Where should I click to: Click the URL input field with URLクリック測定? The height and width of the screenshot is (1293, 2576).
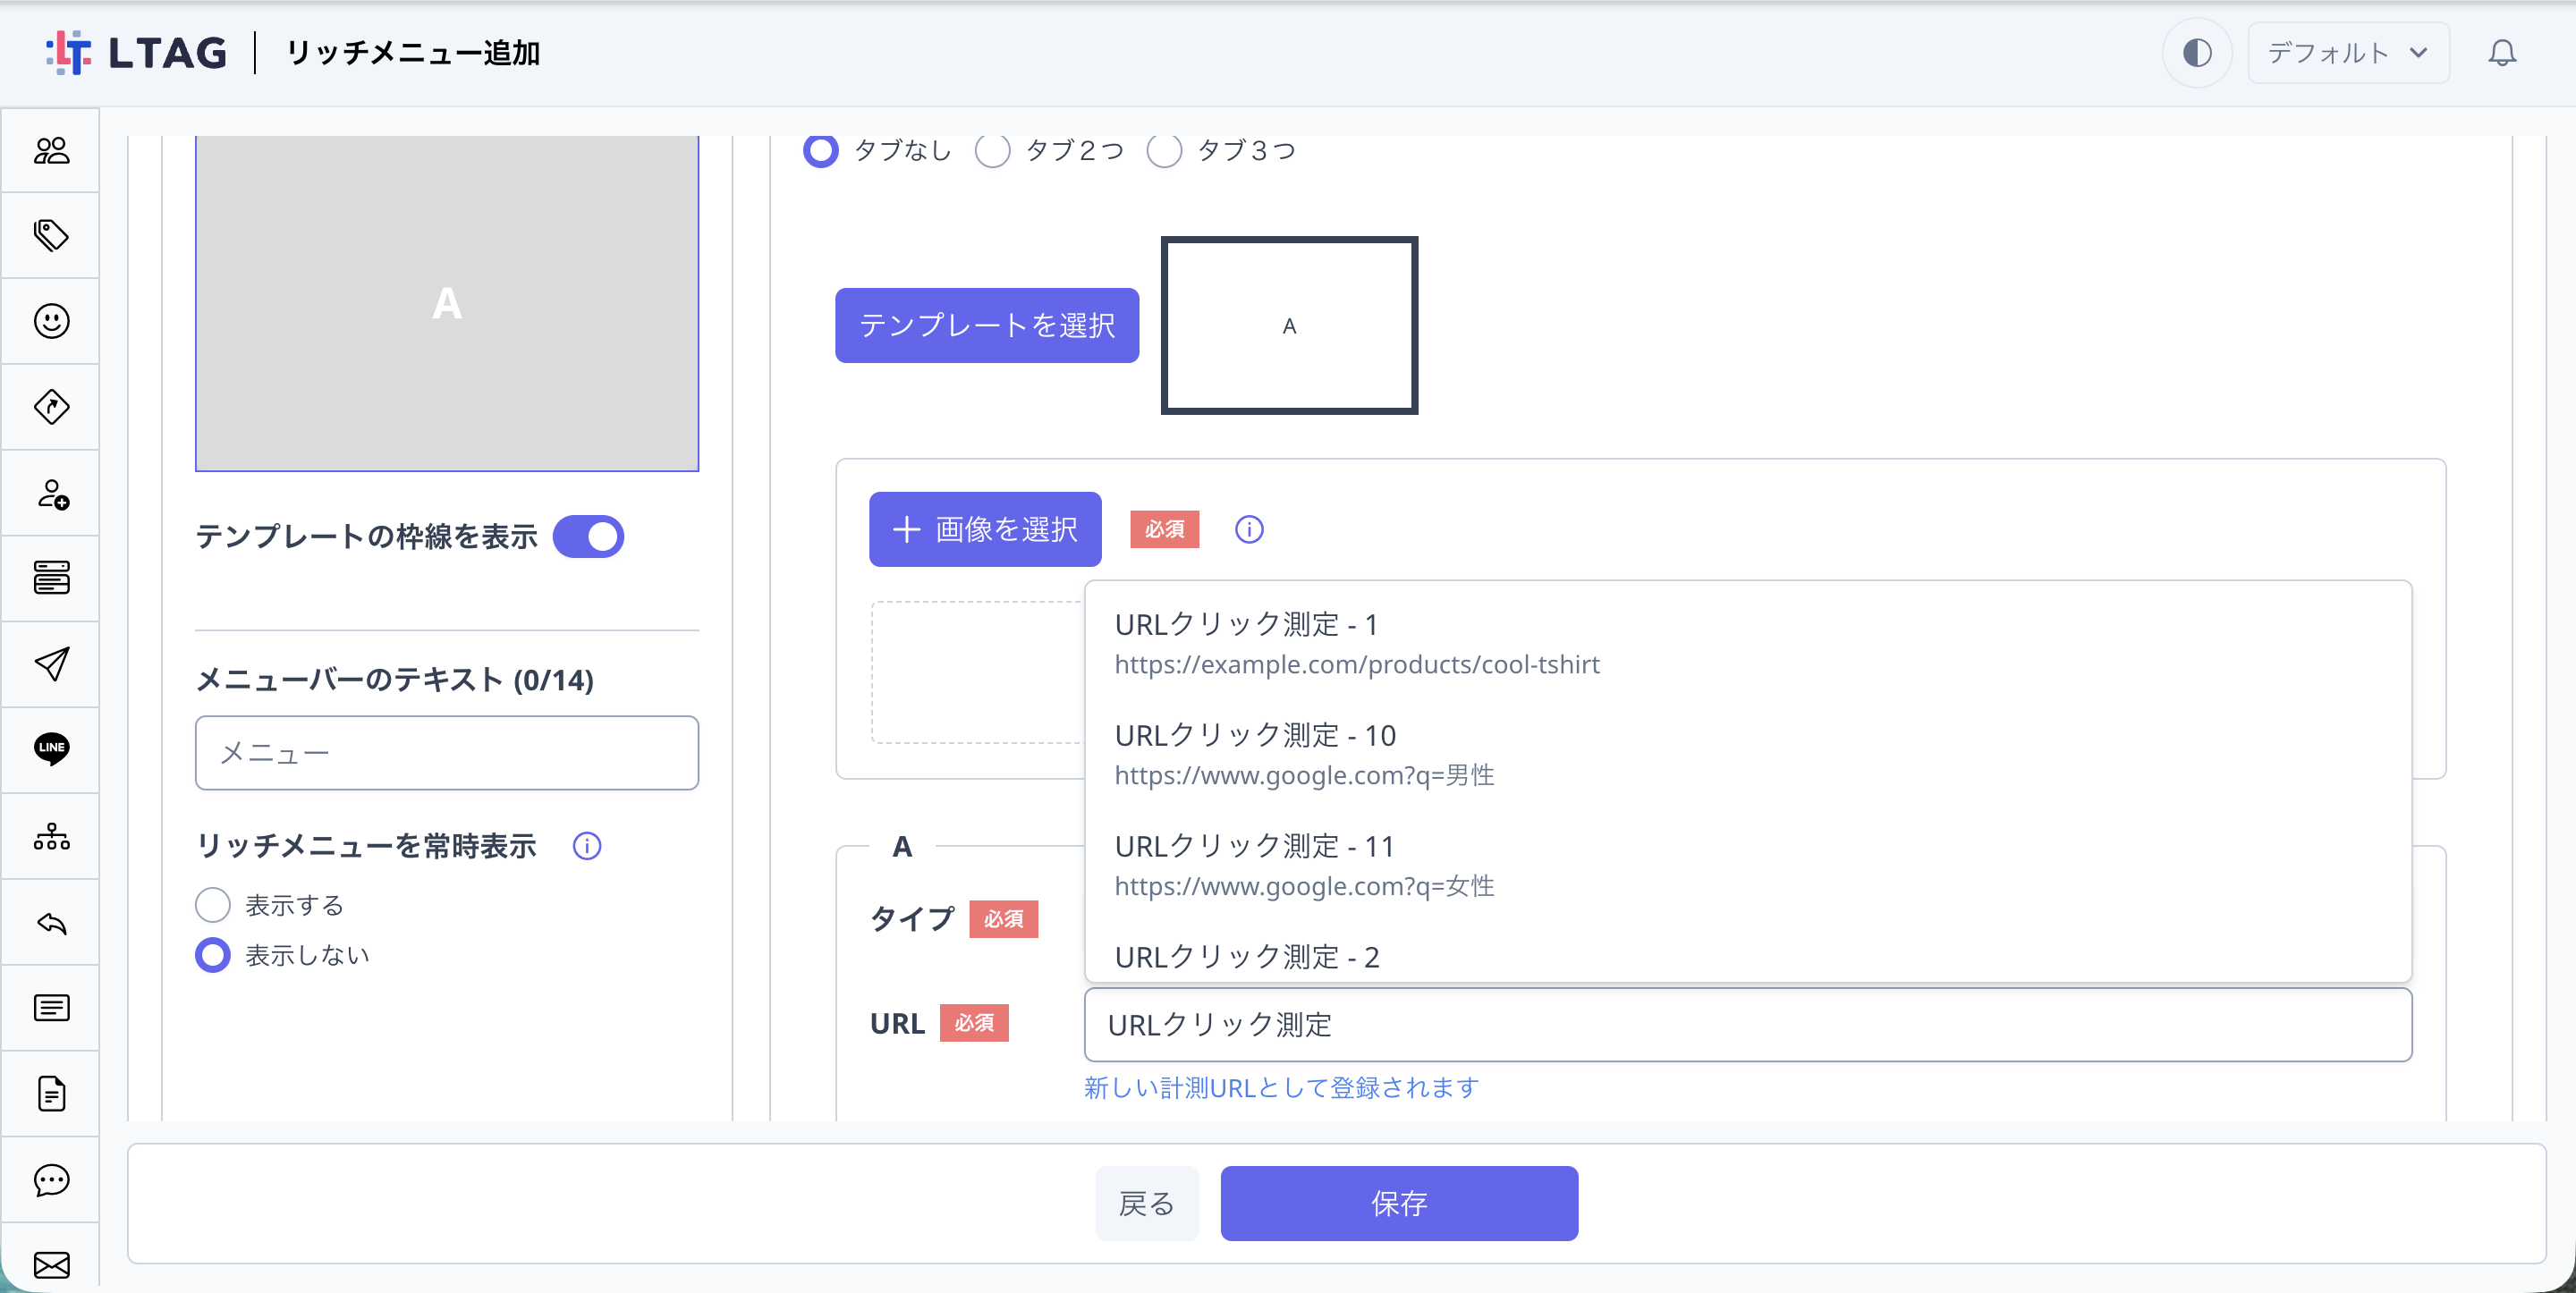1747,1025
